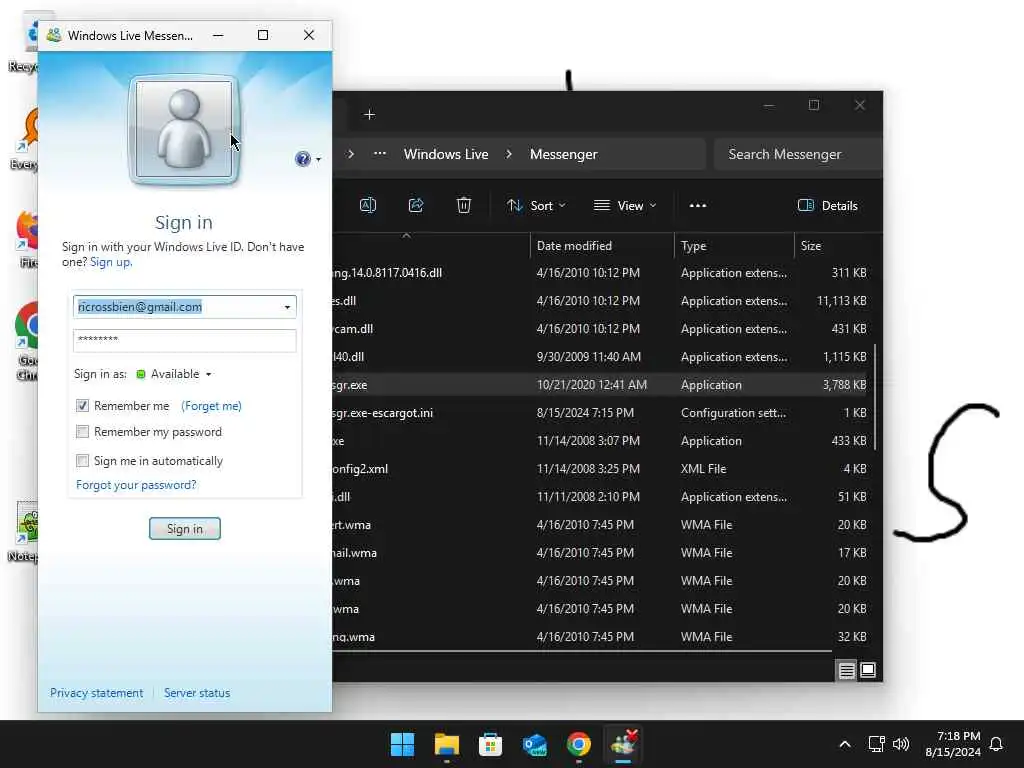Click the Sign up link
Image resolution: width=1024 pixels, height=768 pixels.
111,262
